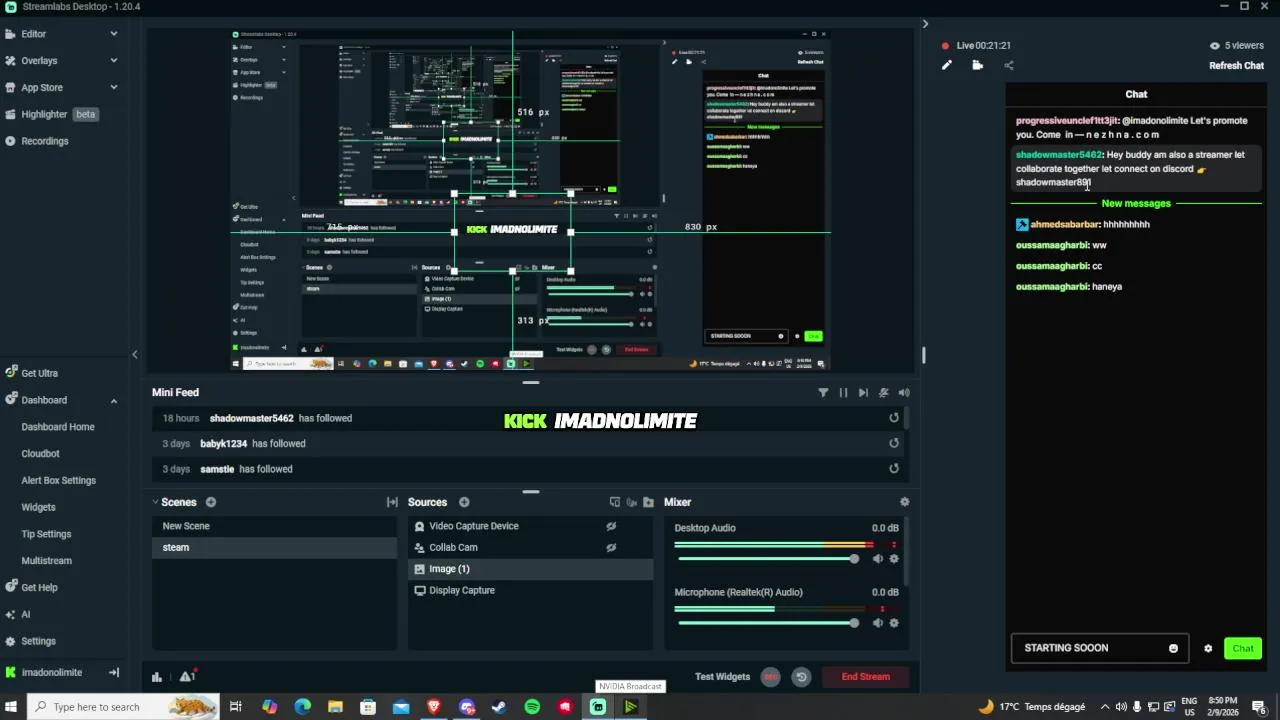This screenshot has height=720, width=1280.
Task: Collapse the chat panel arrow
Action: coord(925,24)
